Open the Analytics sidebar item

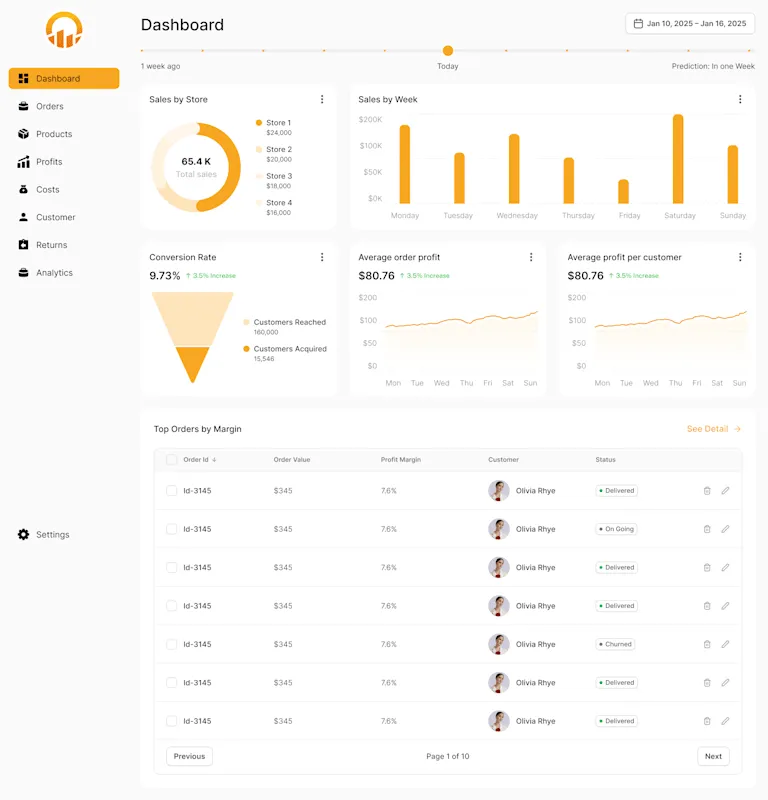pyautogui.click(x=54, y=273)
